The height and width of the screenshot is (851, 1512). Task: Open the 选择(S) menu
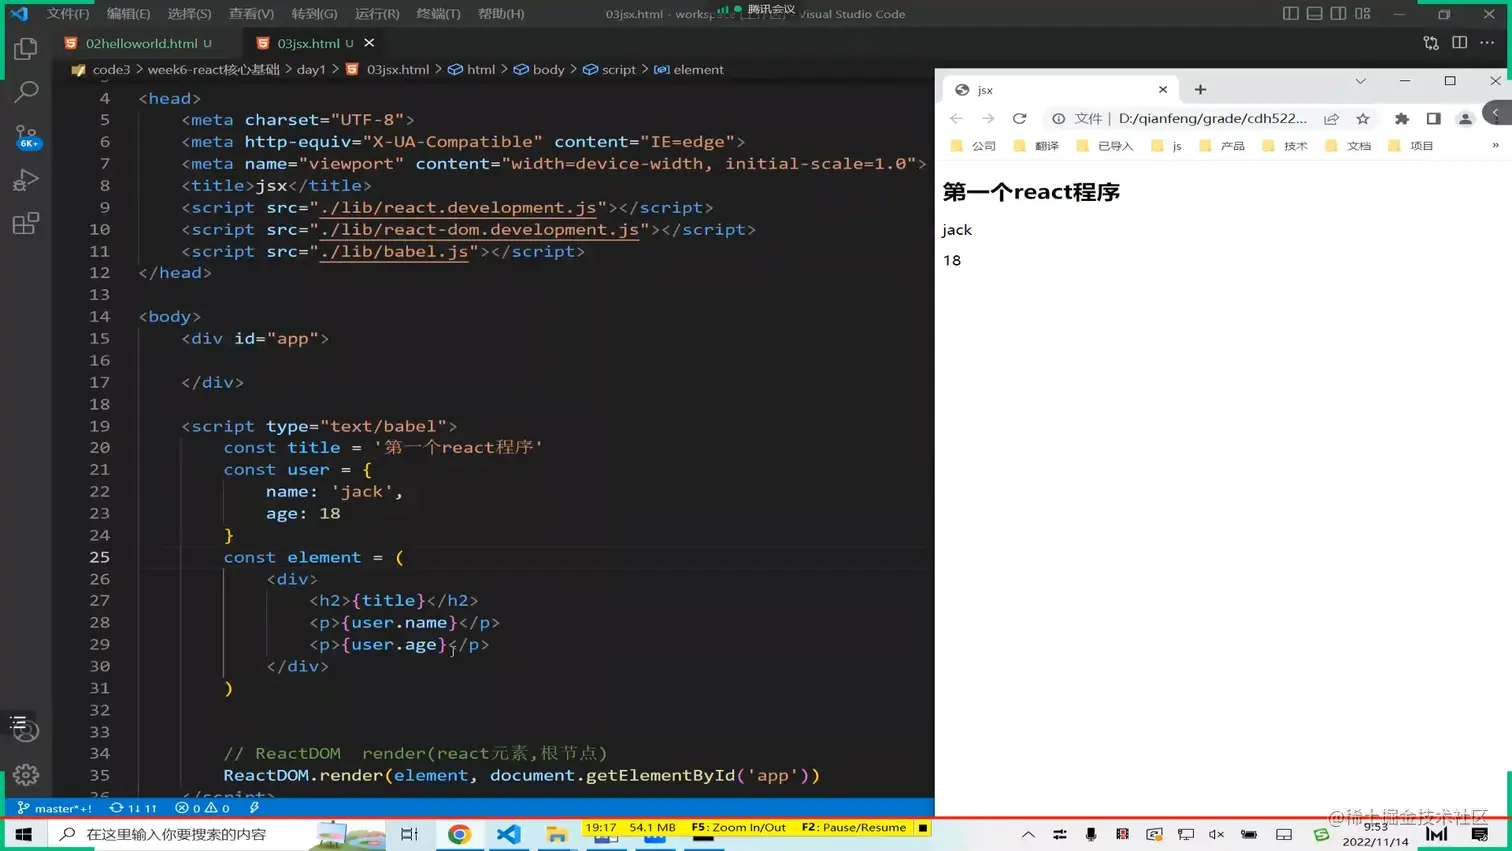(189, 14)
